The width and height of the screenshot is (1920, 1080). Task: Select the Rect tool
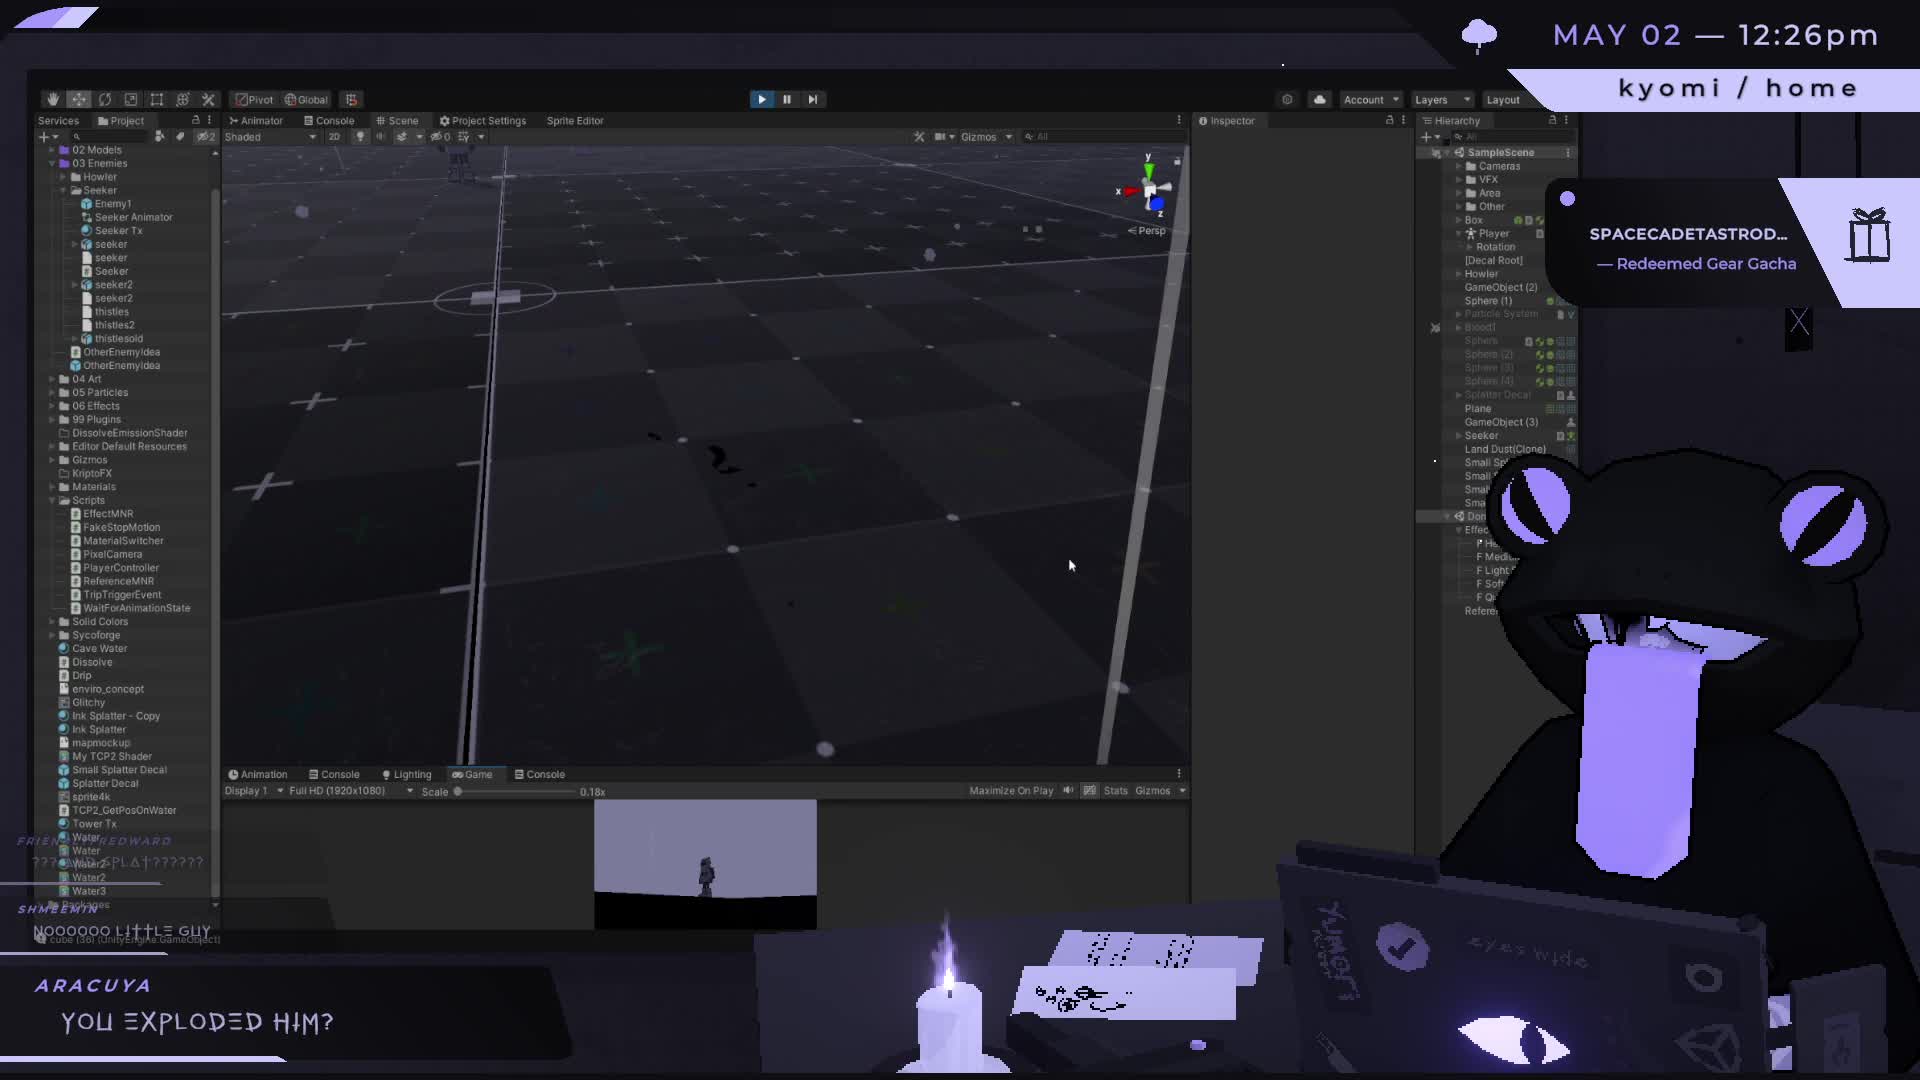156,99
